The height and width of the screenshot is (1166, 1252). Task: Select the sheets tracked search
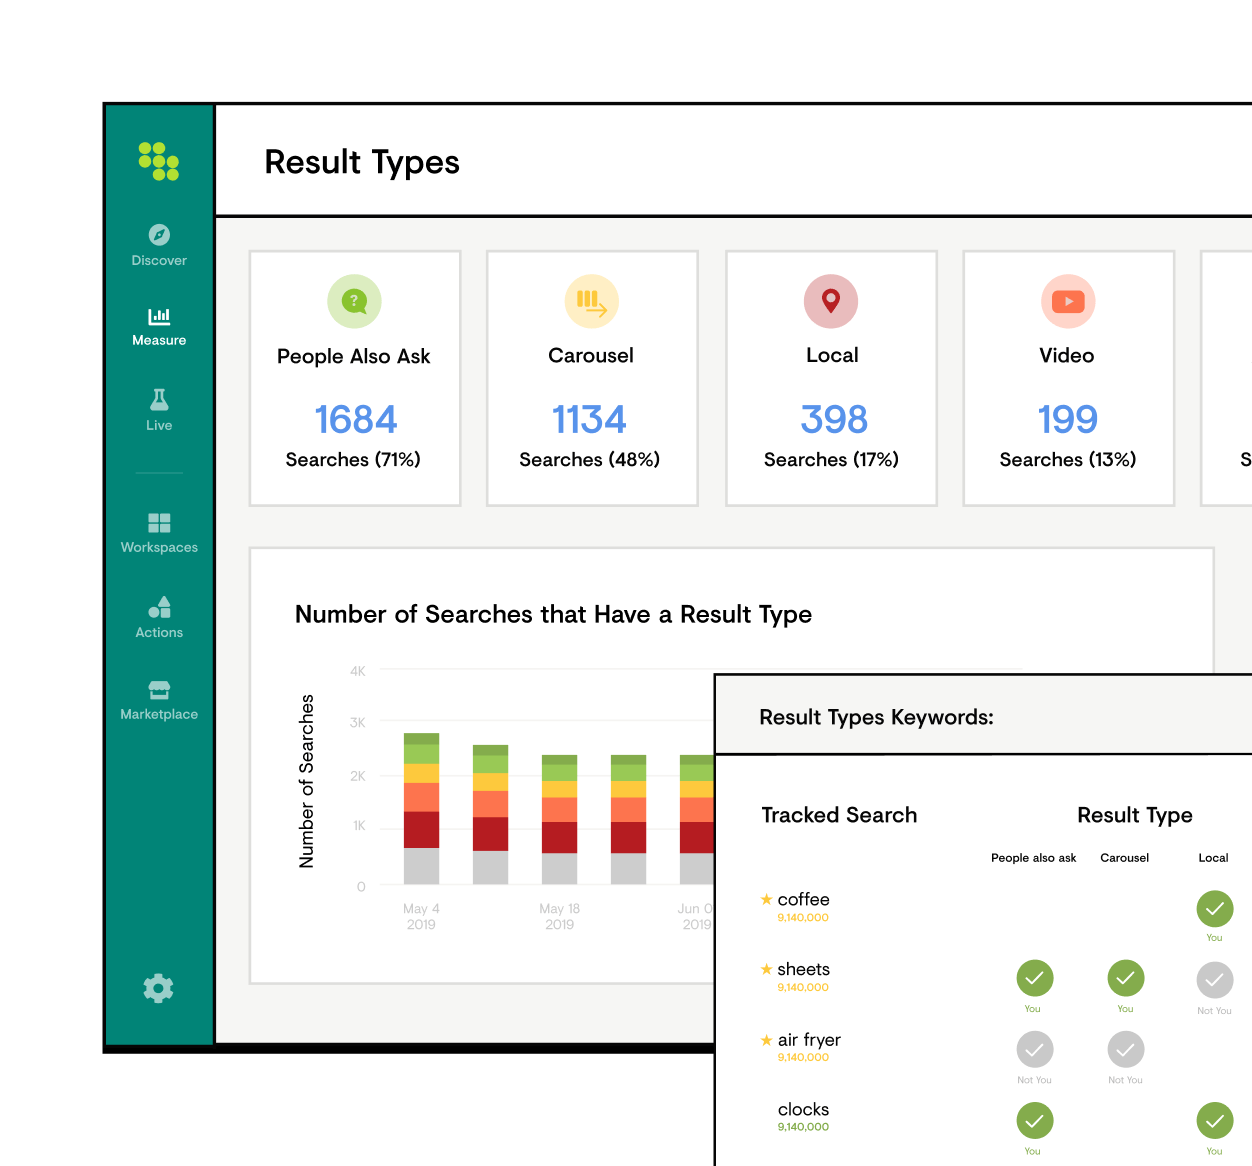(x=803, y=970)
